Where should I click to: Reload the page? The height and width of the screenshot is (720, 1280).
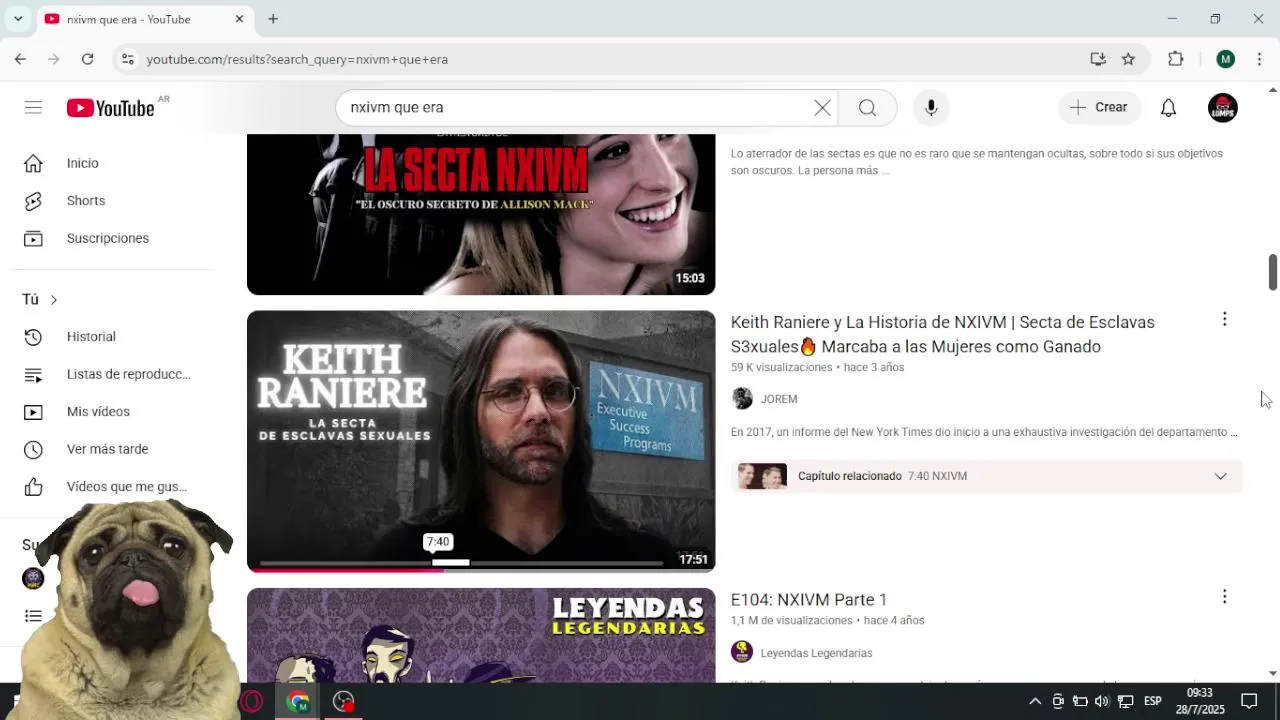click(88, 59)
